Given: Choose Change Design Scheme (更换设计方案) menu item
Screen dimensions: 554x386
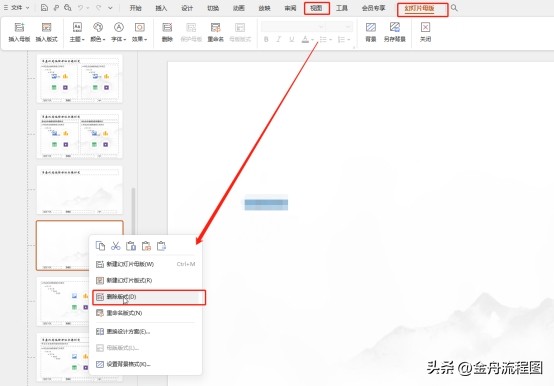Looking at the screenshot, I should coord(146,332).
